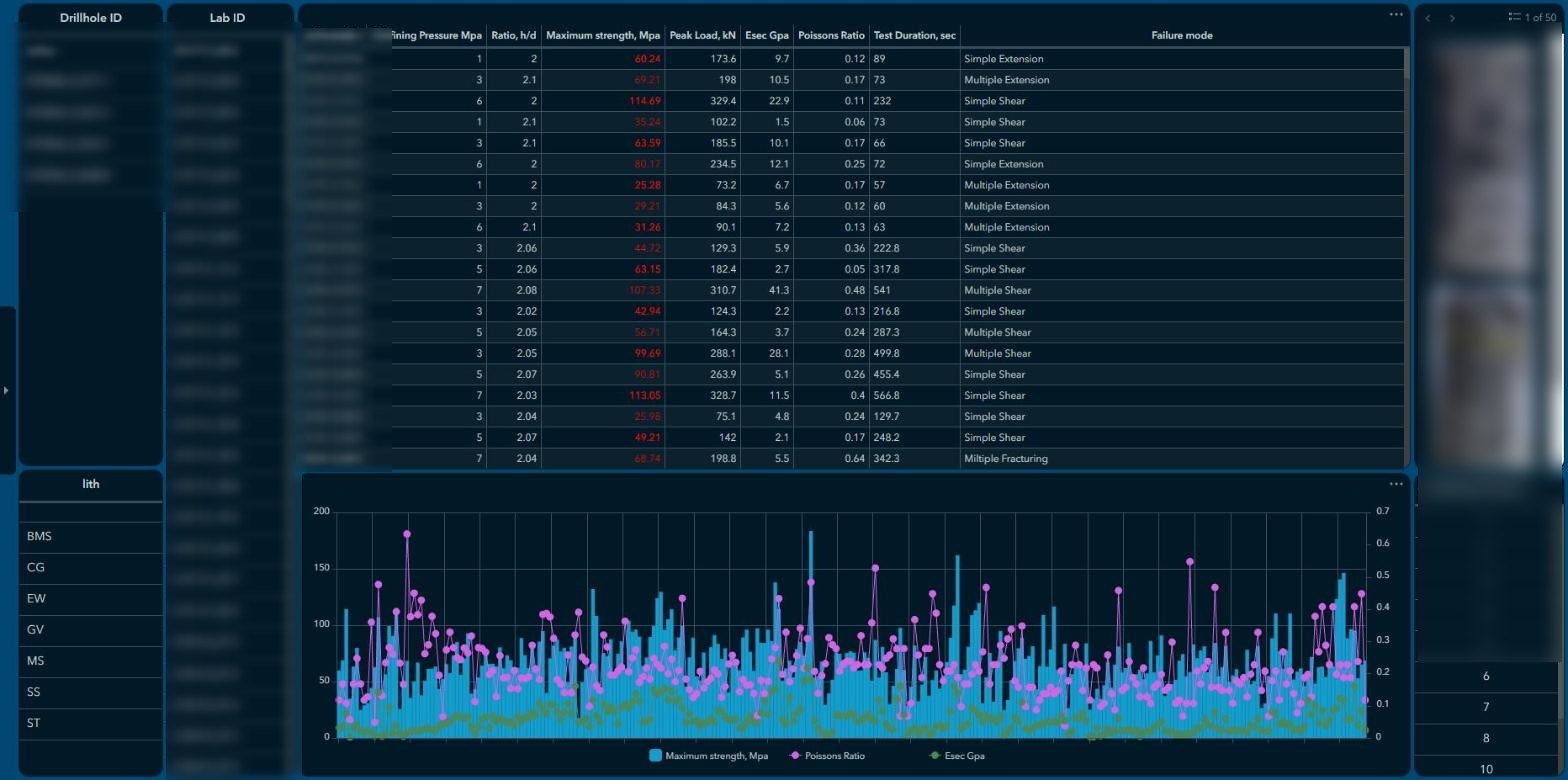
Task: Toggle the Esec Gpa legend series
Action: [957, 756]
